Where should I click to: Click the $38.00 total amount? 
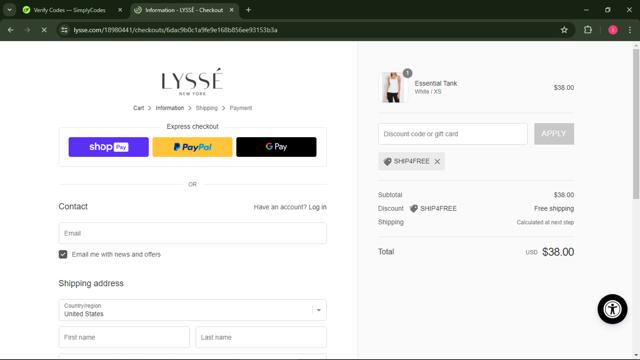[x=558, y=252]
